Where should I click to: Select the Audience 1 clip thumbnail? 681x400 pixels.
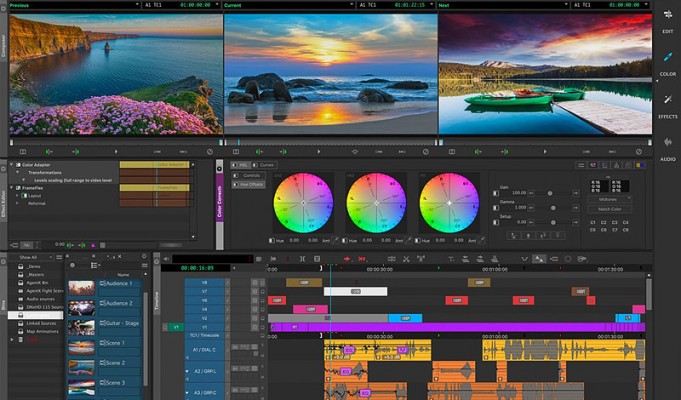pyautogui.click(x=81, y=288)
